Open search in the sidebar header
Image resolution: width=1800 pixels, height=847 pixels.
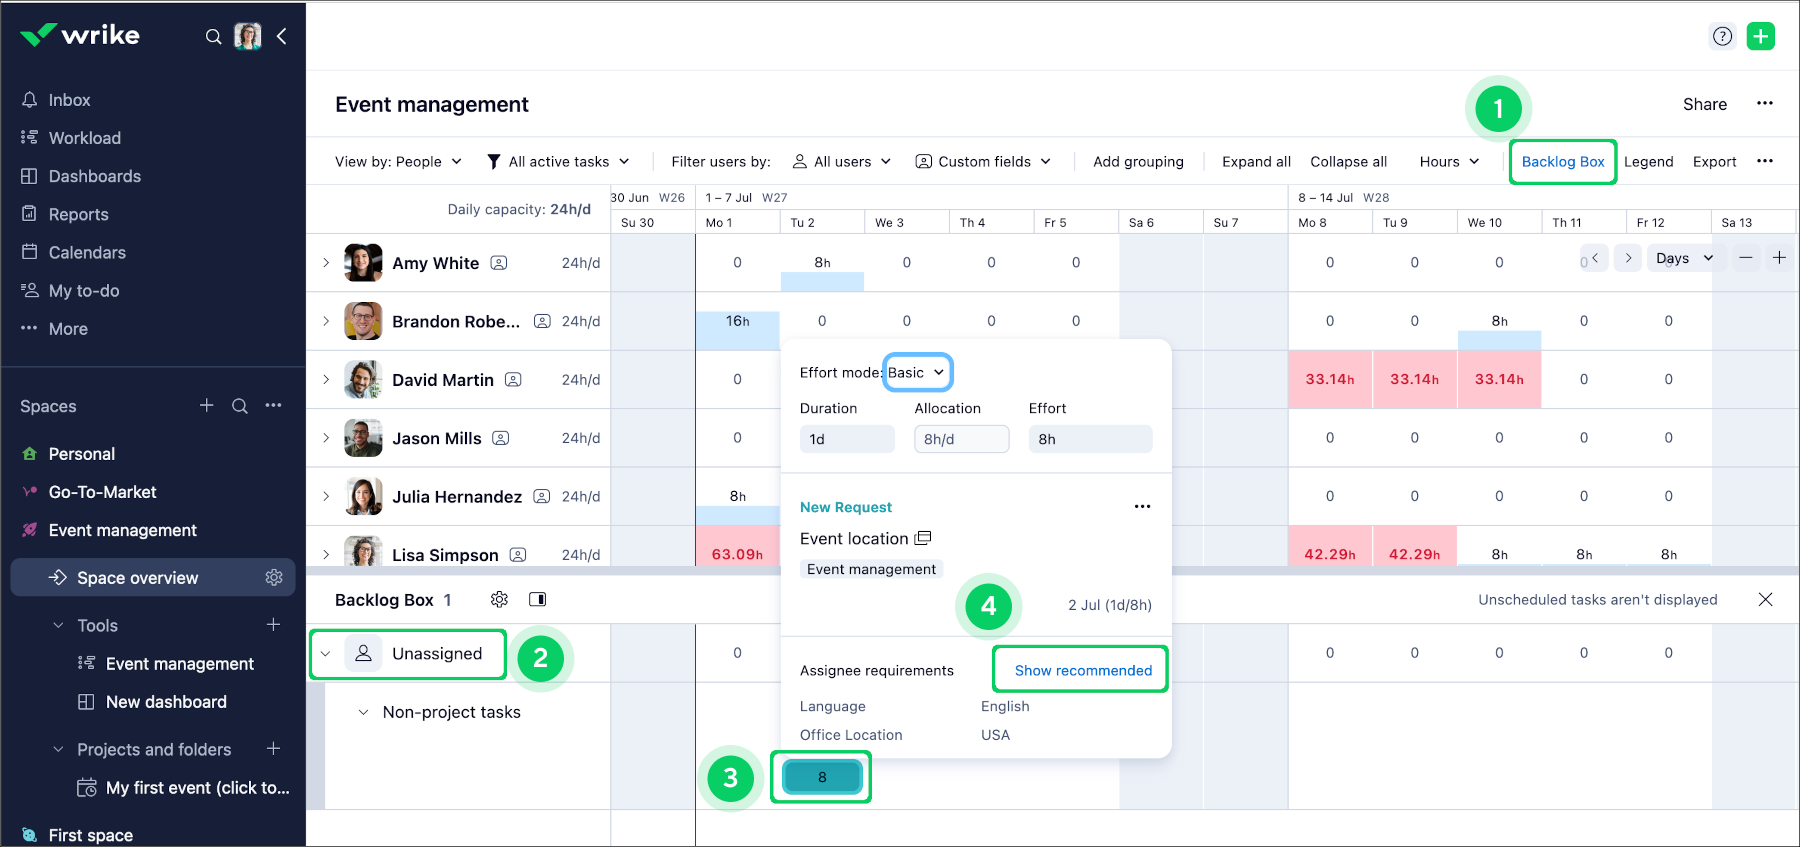(x=213, y=37)
